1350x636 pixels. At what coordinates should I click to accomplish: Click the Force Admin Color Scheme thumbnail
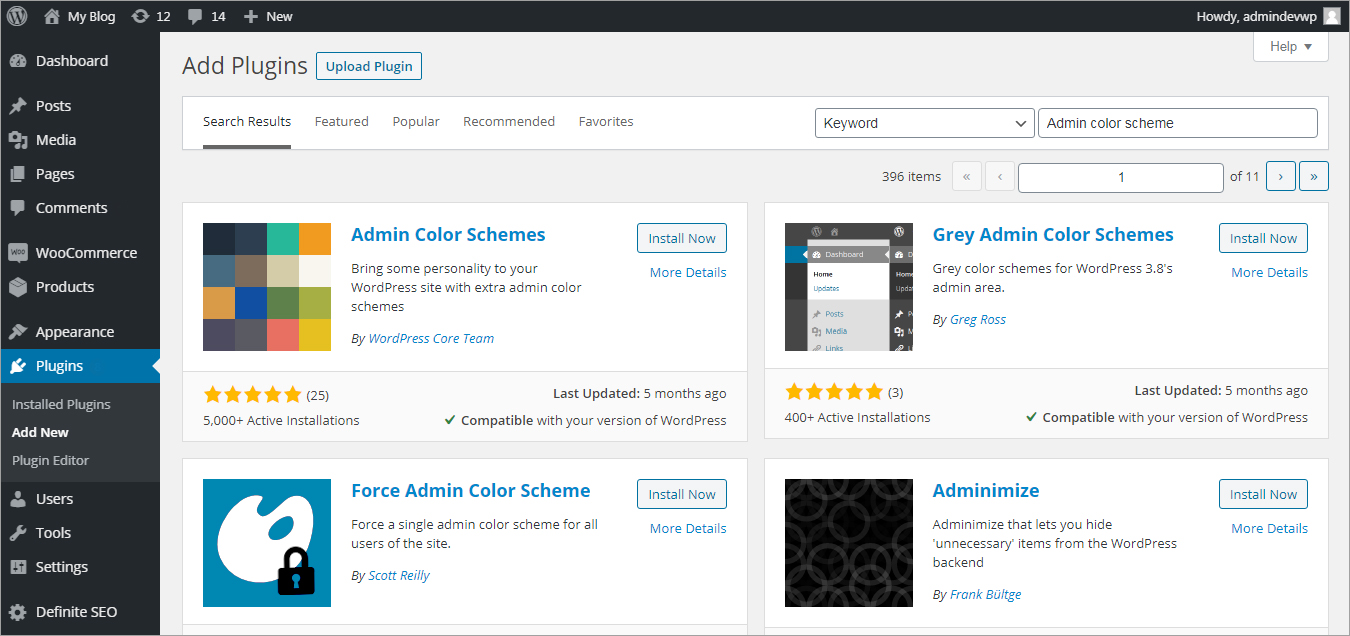click(x=267, y=543)
